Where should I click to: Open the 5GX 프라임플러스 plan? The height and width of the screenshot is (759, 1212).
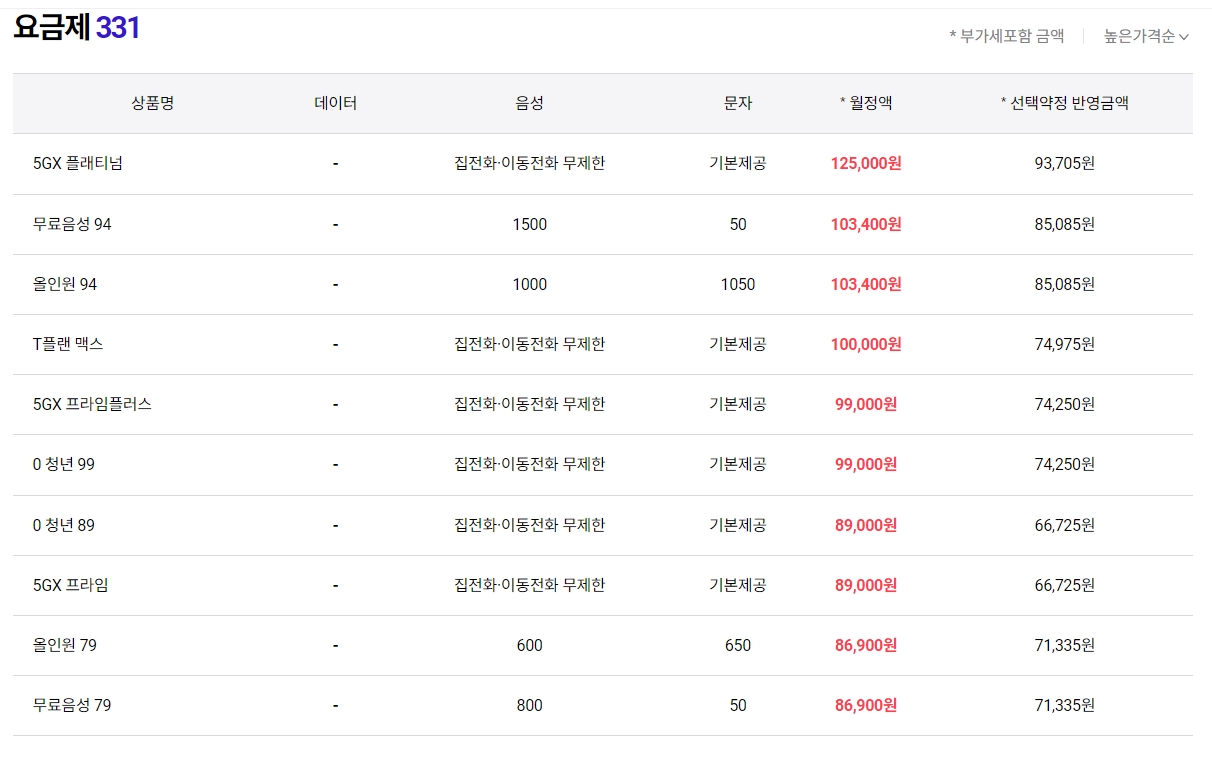pos(92,404)
